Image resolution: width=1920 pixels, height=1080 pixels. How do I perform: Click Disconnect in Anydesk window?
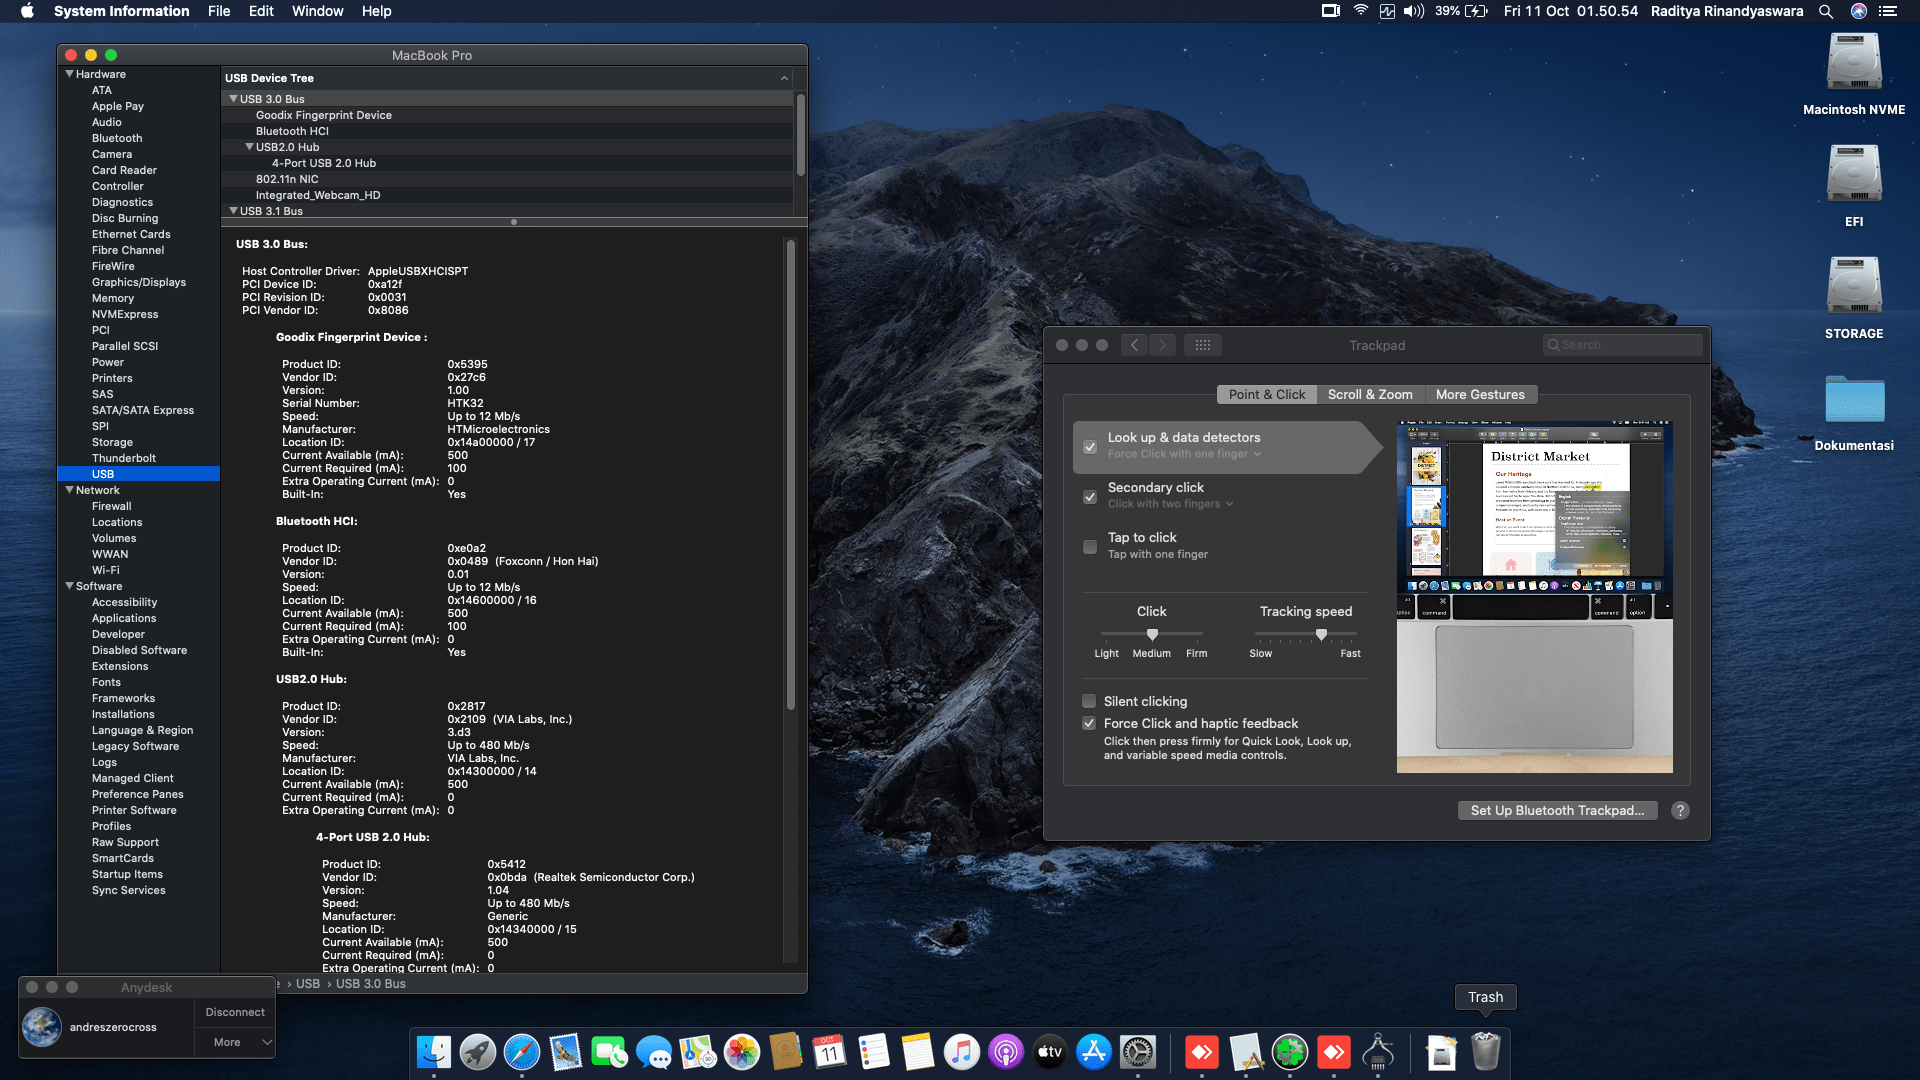pos(235,1012)
